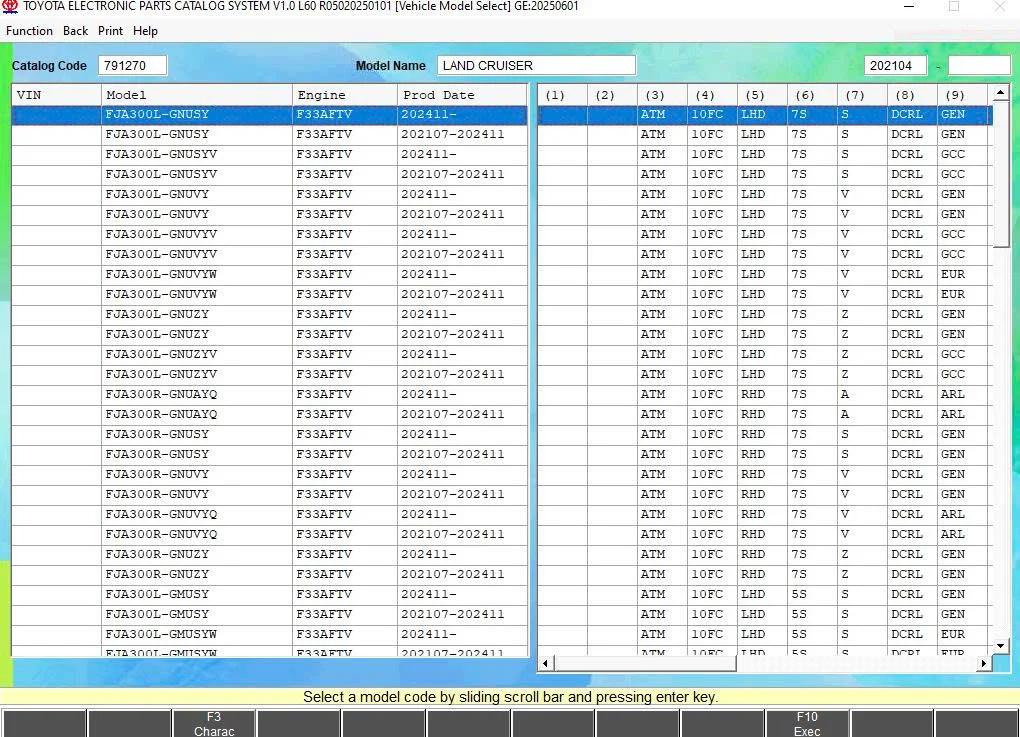Click the (4) column header

coord(712,95)
